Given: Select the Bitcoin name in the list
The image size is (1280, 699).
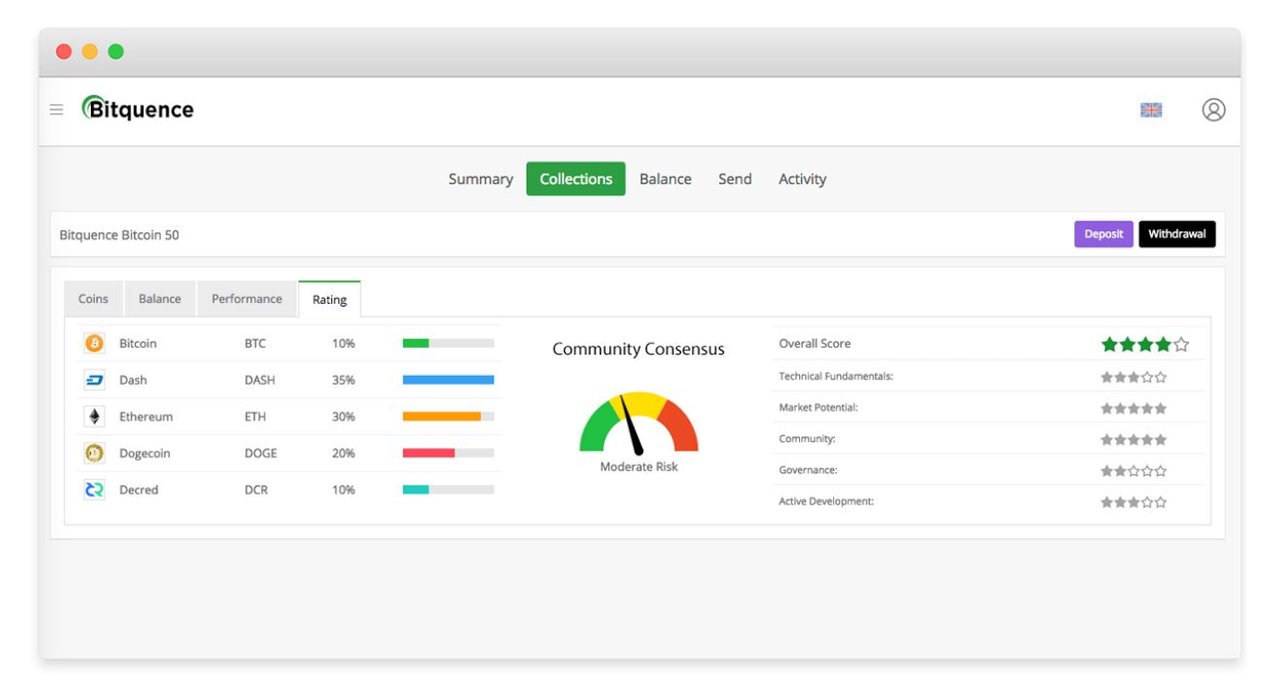Looking at the screenshot, I should [x=138, y=343].
